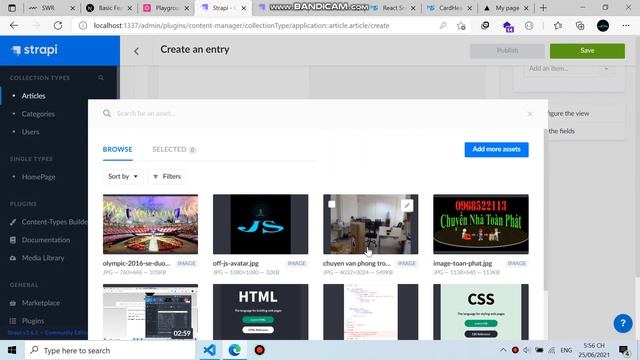Switch to the My page browser tab

(507, 8)
